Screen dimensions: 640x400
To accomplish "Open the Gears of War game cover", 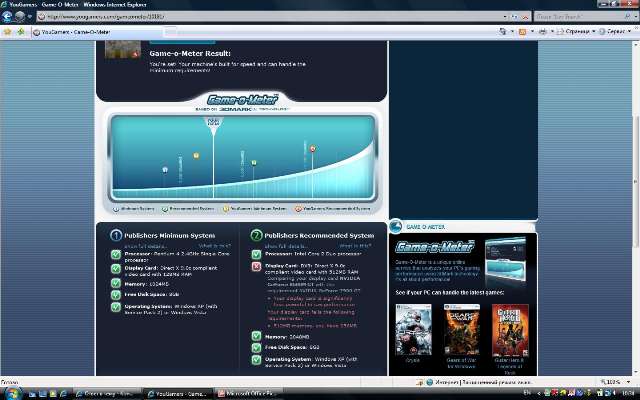I will pos(462,330).
